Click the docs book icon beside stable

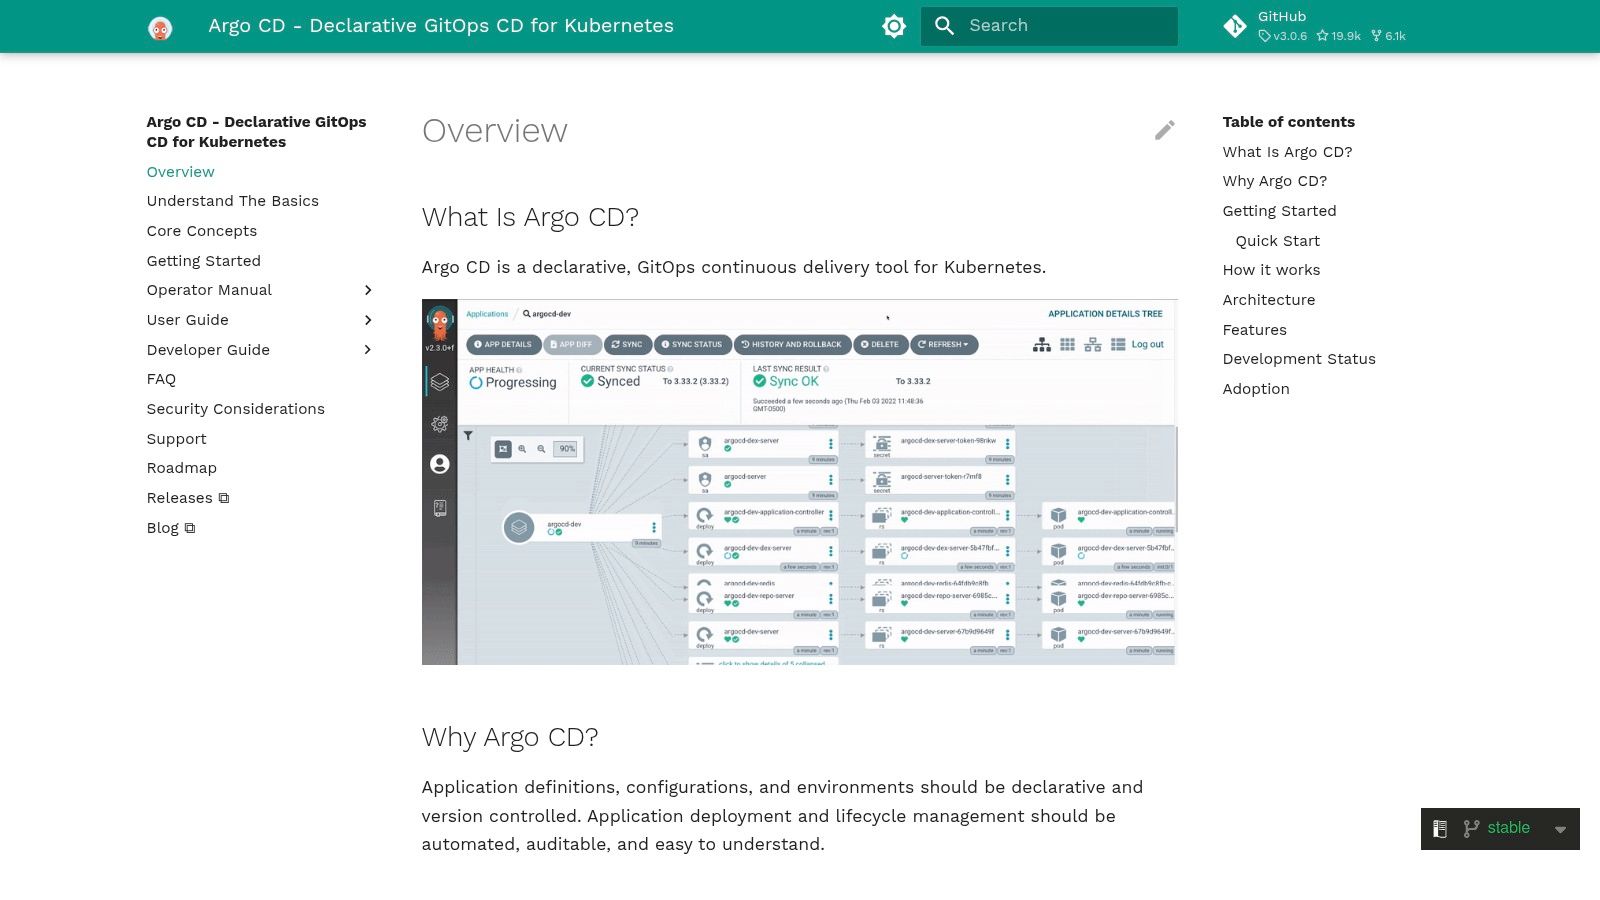pyautogui.click(x=1440, y=829)
